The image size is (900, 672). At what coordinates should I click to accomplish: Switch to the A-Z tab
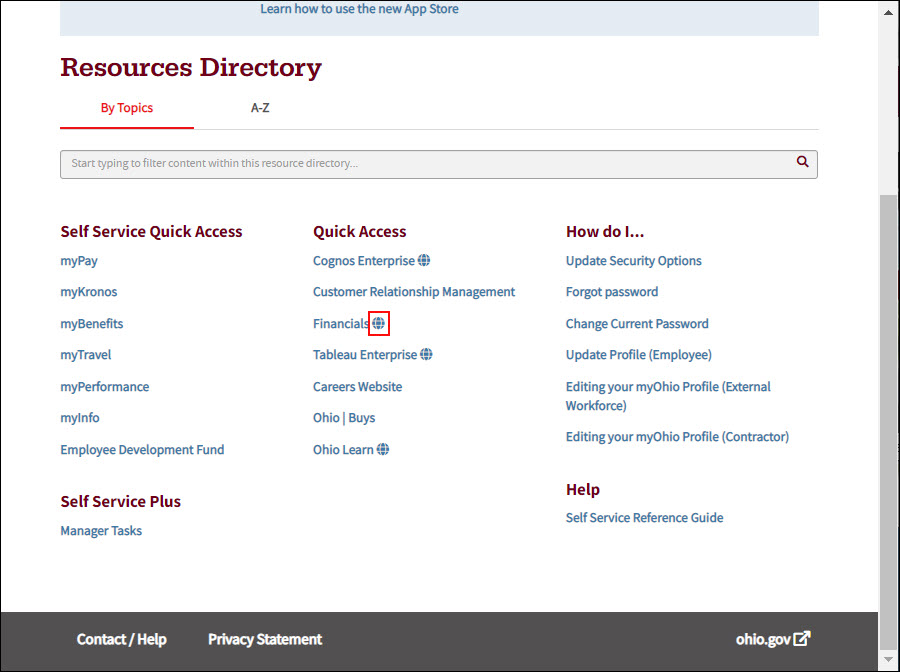pyautogui.click(x=260, y=107)
